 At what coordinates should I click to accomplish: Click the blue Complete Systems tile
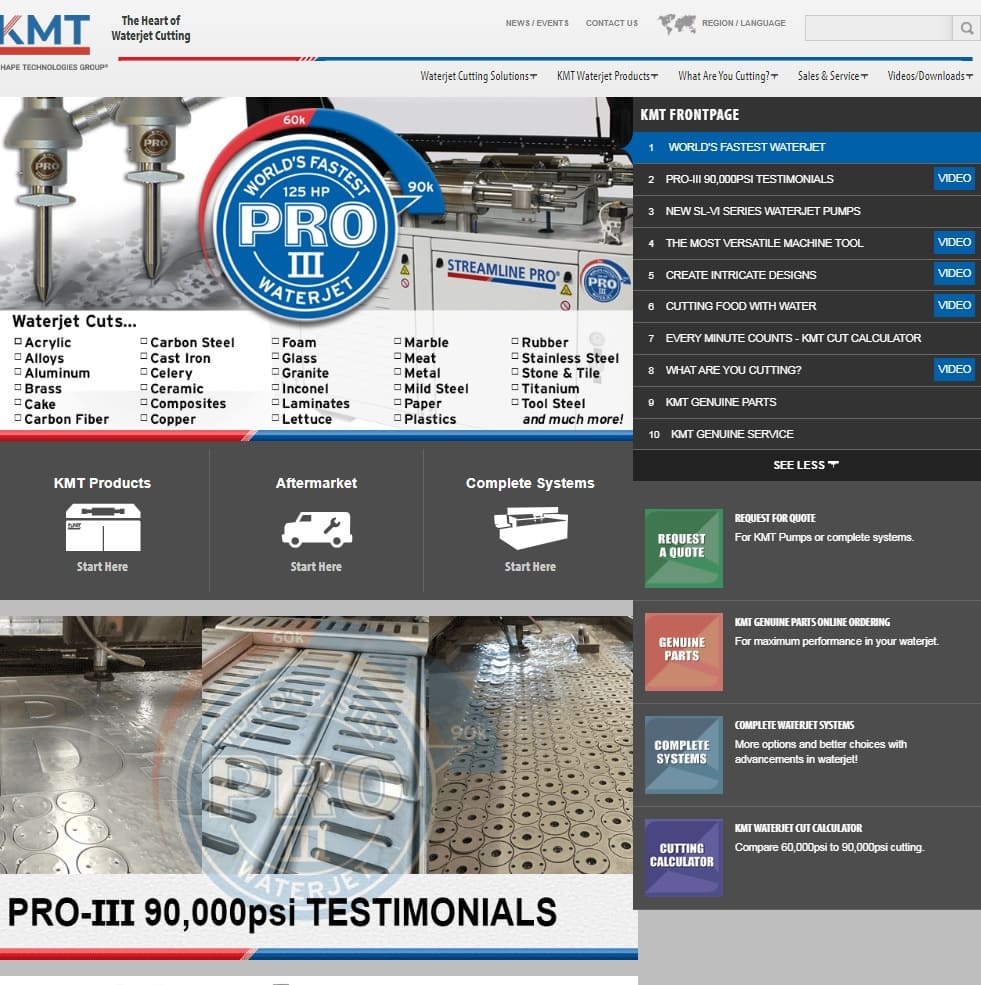pos(683,754)
